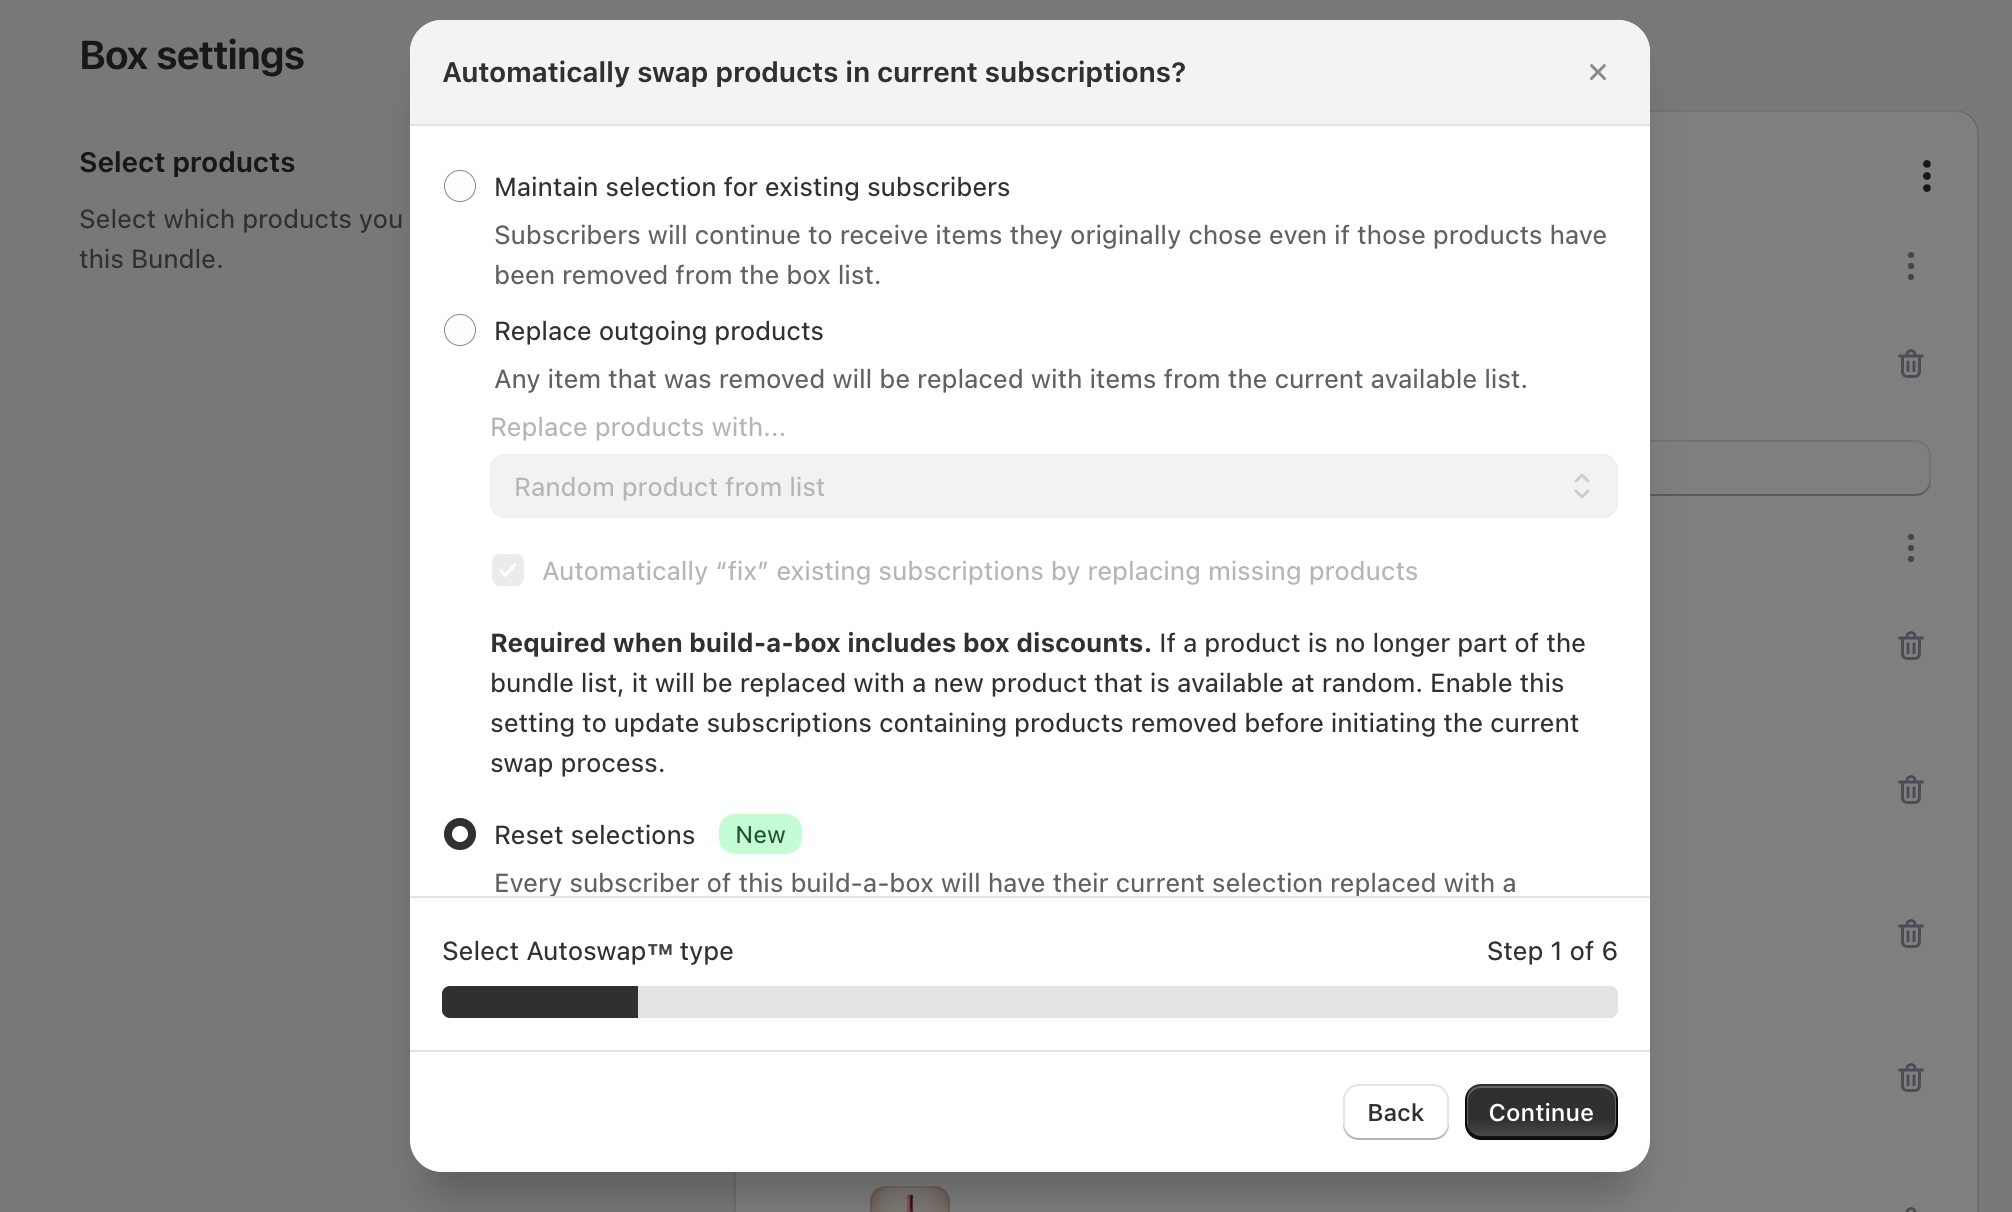Image resolution: width=2012 pixels, height=1212 pixels.
Task: Open the bold three-dot menu at top right
Action: [1926, 176]
